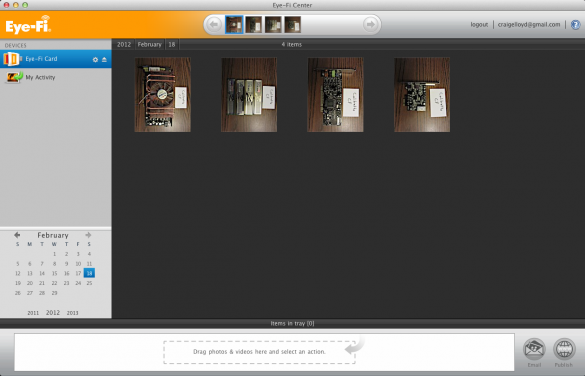
Task: Click the logout link
Action: pyautogui.click(x=479, y=25)
